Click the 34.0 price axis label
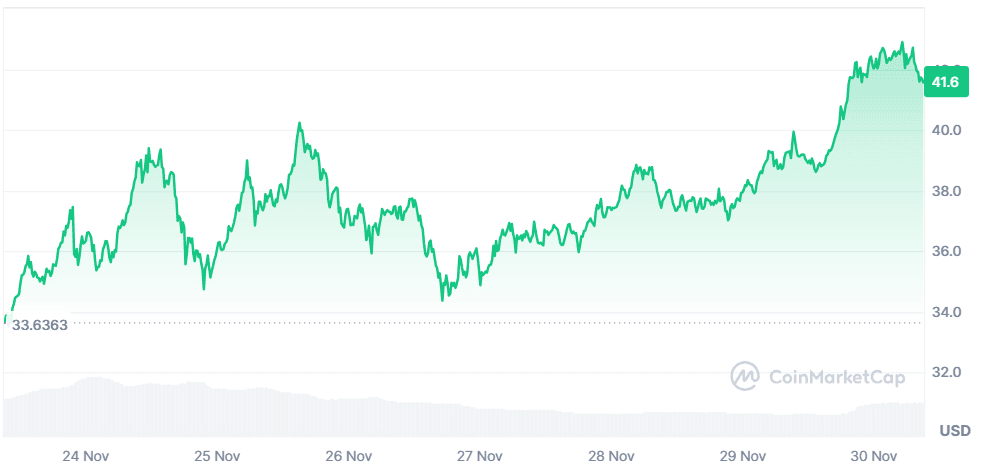The height and width of the screenshot is (467, 983). [945, 312]
